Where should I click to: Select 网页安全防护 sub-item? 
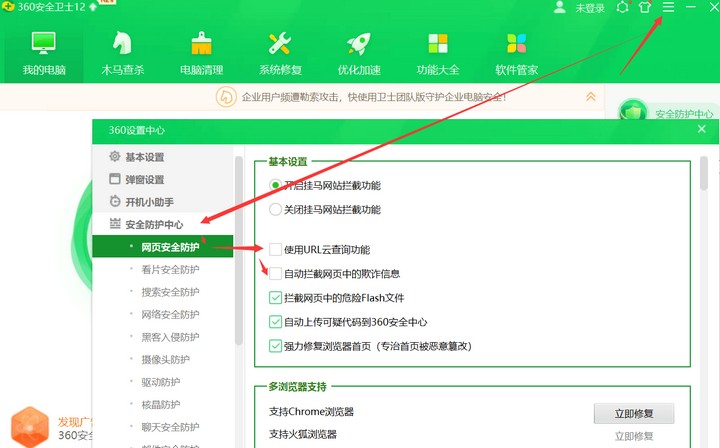tap(163, 246)
